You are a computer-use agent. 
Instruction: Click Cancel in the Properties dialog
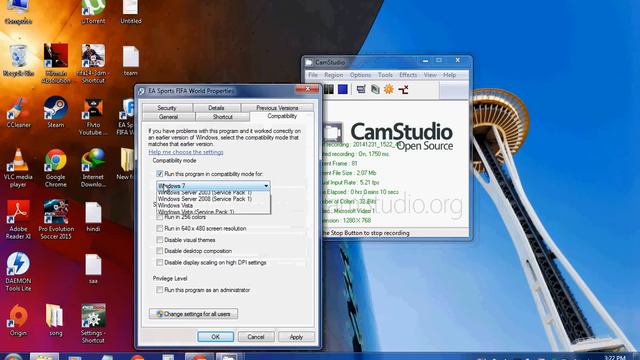click(x=256, y=337)
